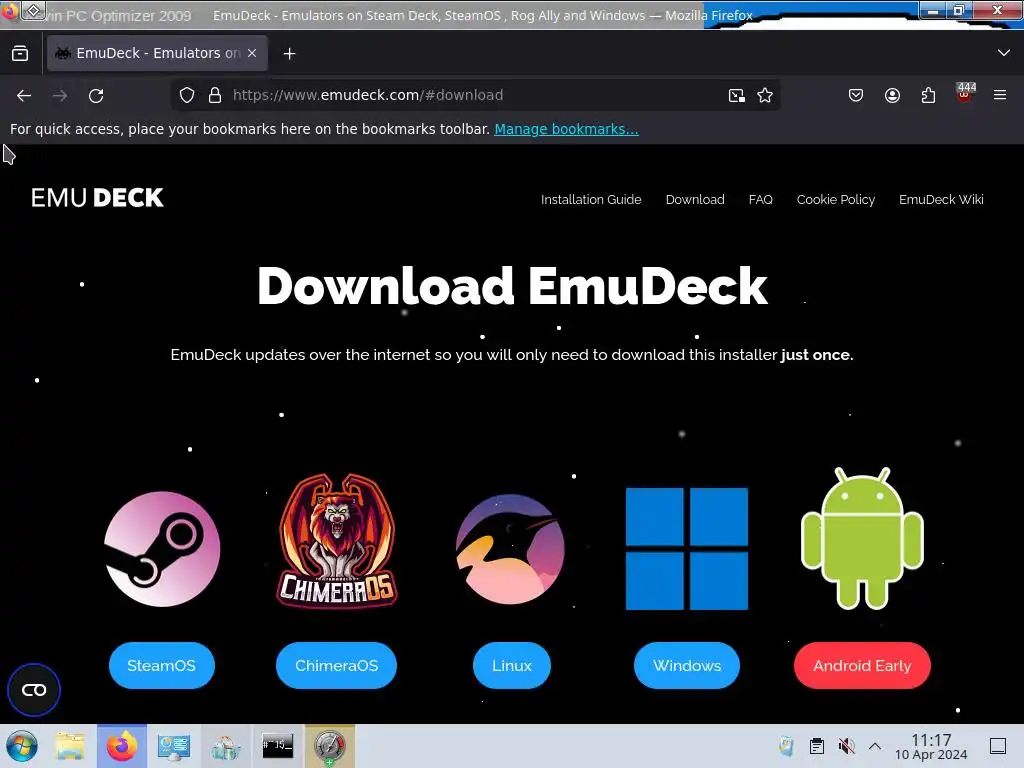Bookmark this page with the star icon

[x=765, y=95]
